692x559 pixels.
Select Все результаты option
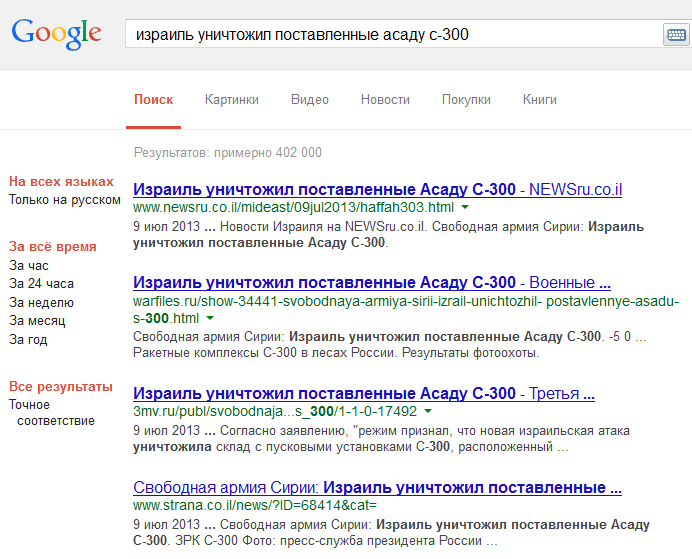(x=61, y=386)
